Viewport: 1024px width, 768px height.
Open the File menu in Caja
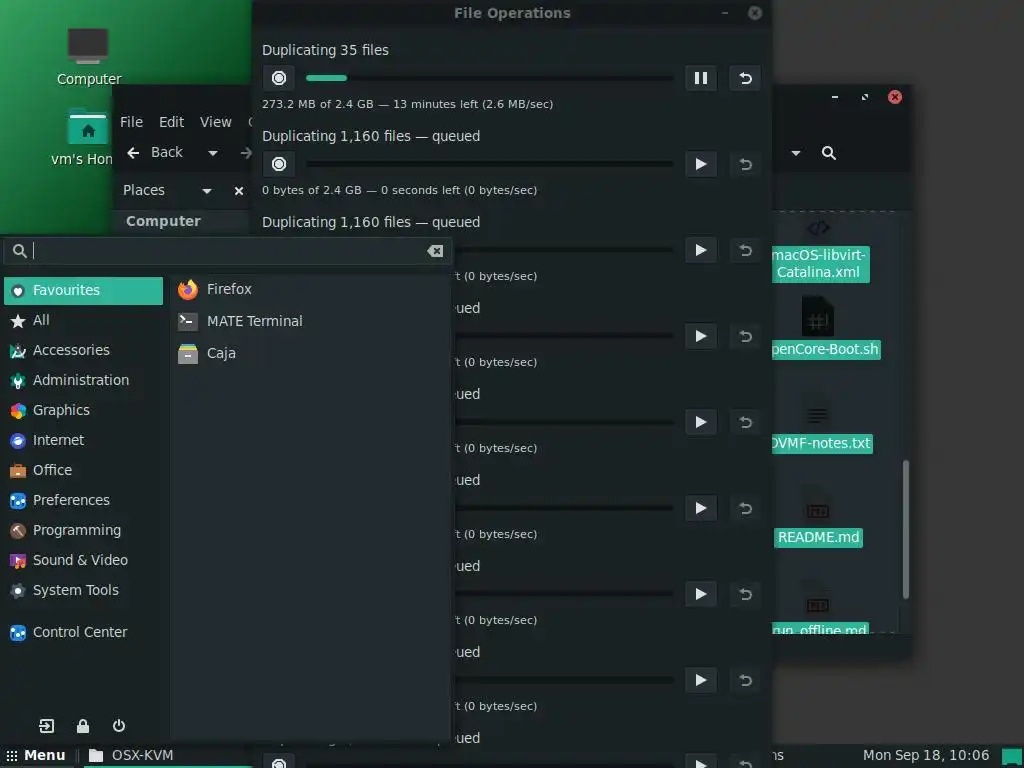tap(131, 122)
